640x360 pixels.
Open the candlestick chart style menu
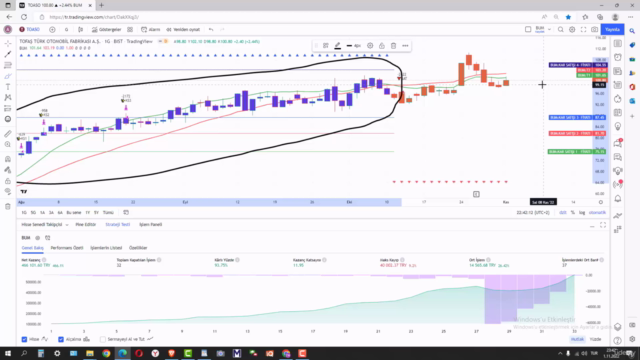point(80,29)
